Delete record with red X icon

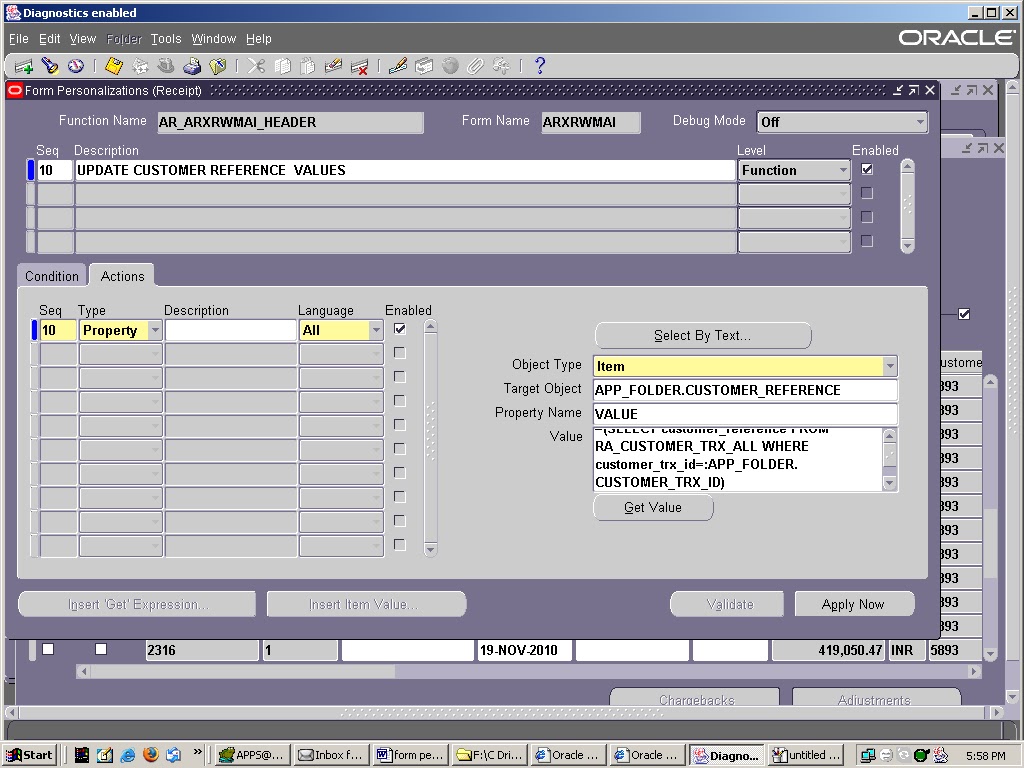(359, 66)
